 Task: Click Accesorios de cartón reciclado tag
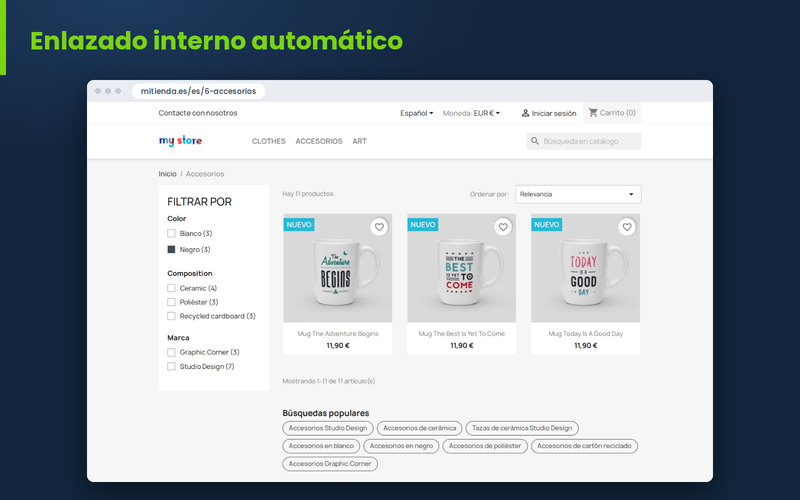[584, 446]
